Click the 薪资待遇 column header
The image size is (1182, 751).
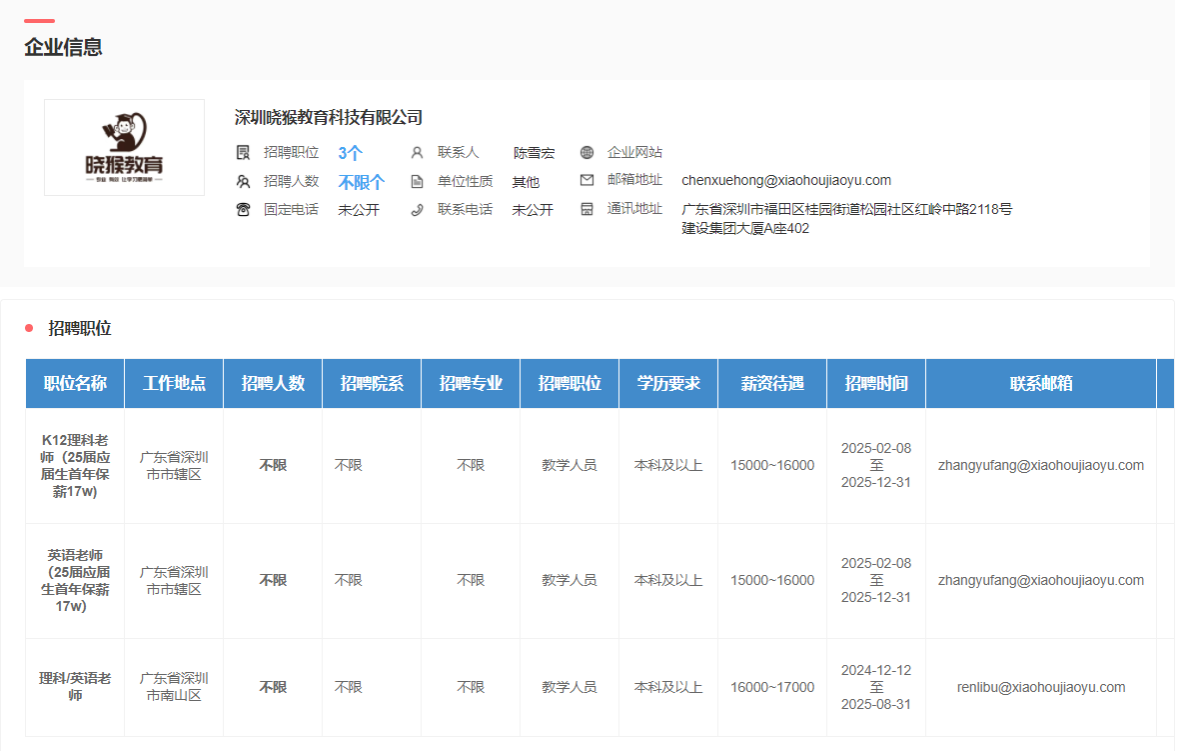point(772,384)
